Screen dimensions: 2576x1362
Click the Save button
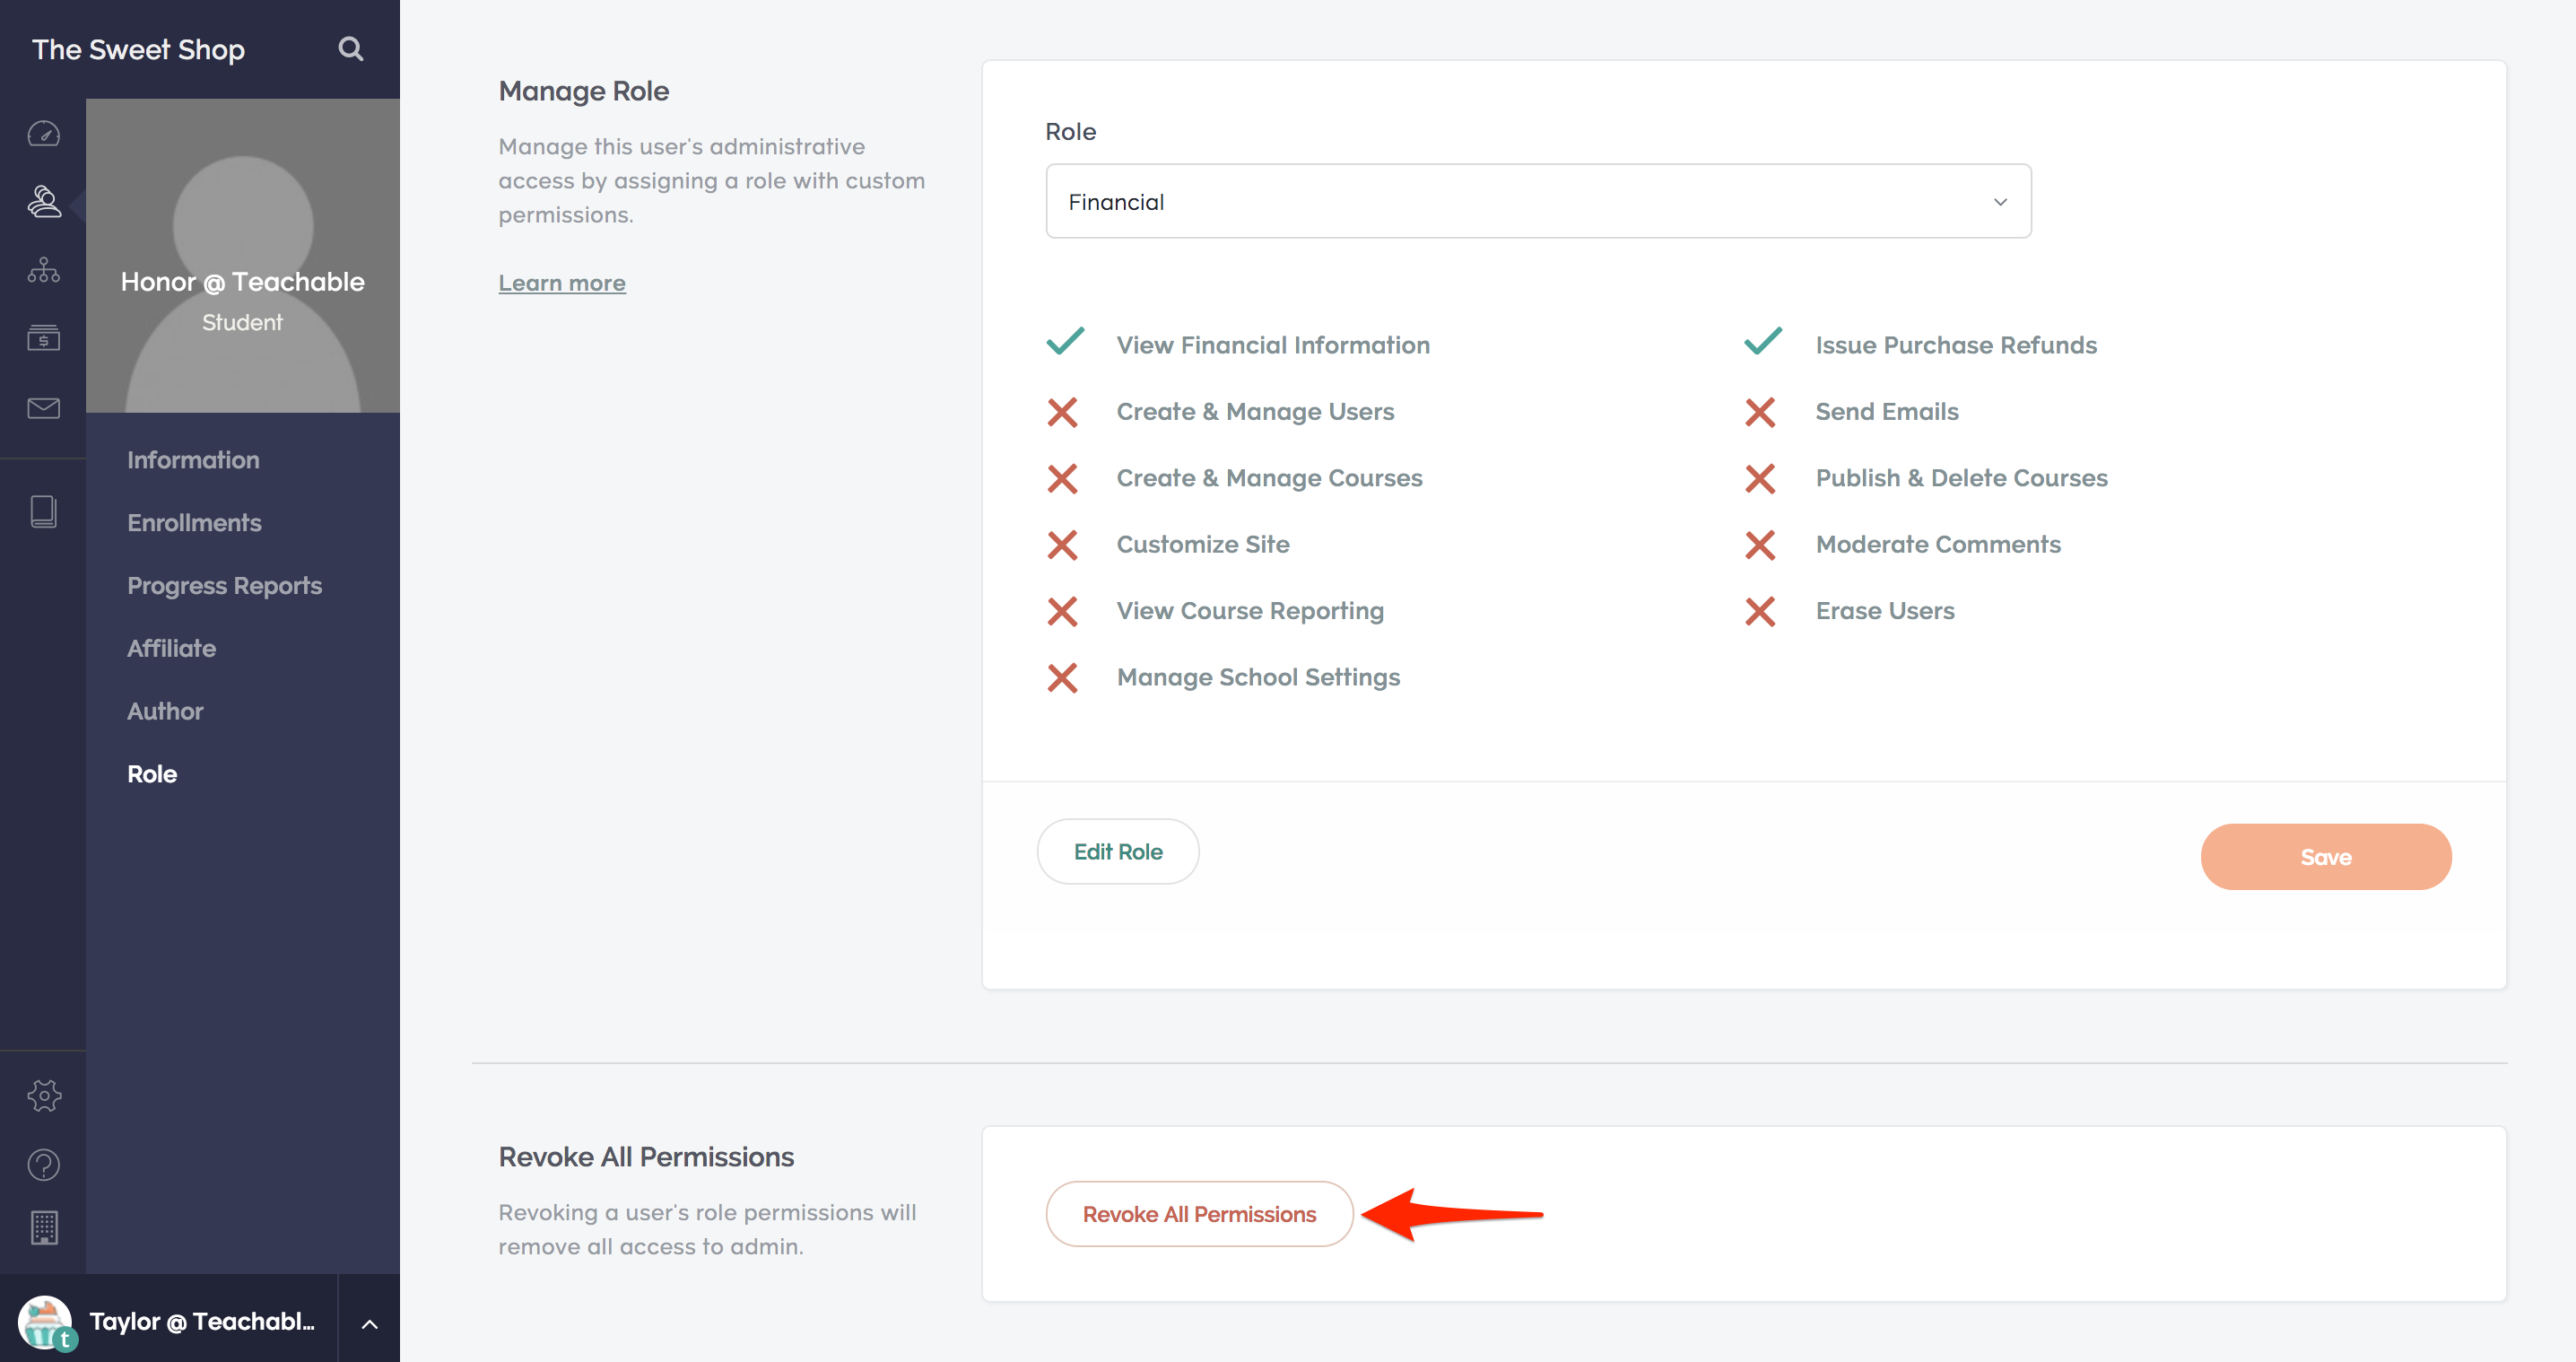2325,857
